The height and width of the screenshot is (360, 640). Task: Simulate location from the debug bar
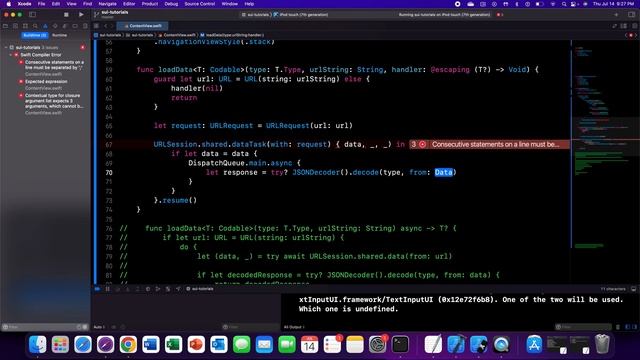coord(178,289)
